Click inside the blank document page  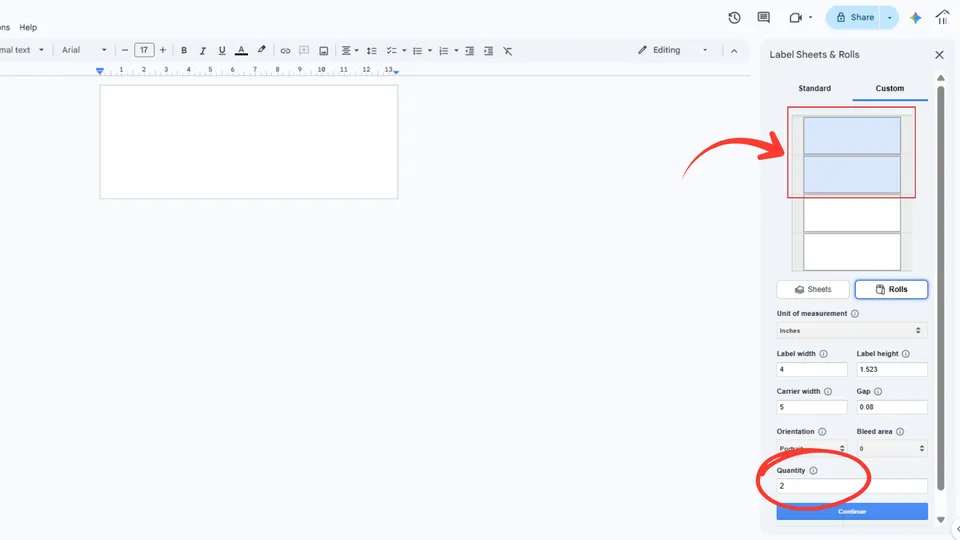click(x=249, y=142)
